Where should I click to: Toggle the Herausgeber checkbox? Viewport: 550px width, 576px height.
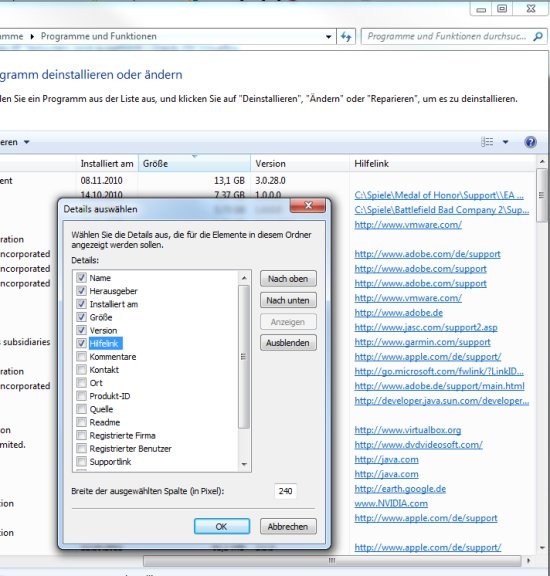(x=81, y=291)
